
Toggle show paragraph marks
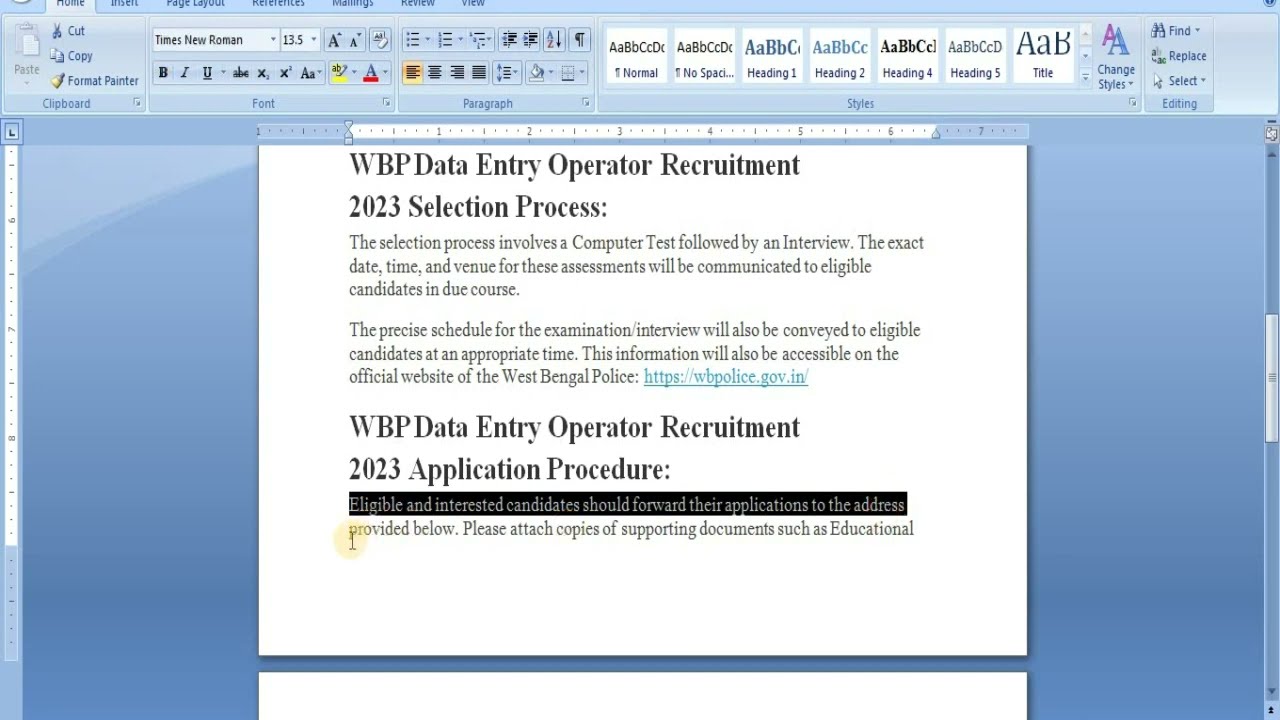click(580, 40)
